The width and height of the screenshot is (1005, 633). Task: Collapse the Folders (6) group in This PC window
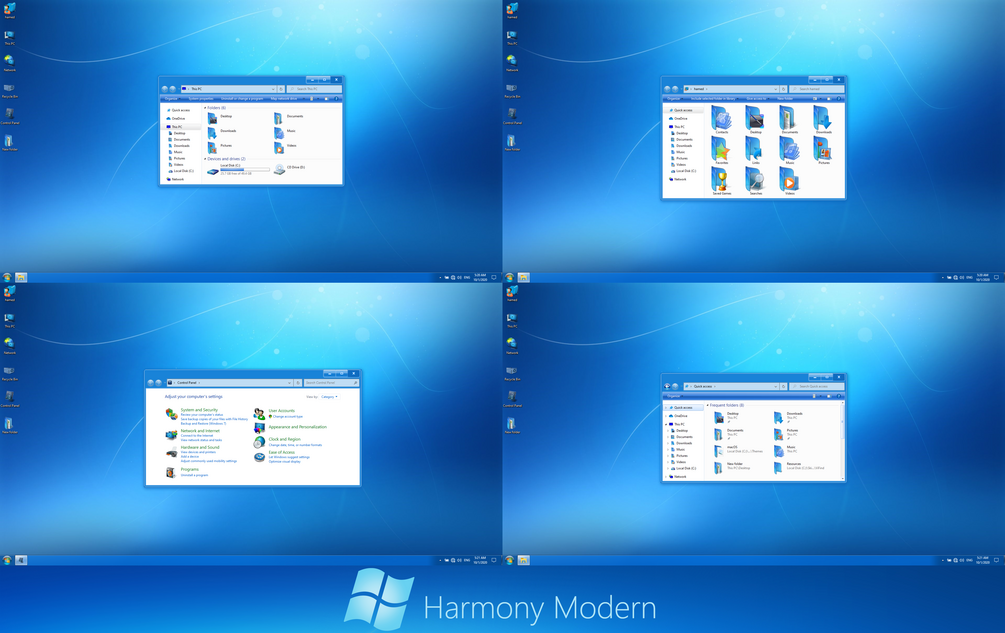[x=205, y=108]
